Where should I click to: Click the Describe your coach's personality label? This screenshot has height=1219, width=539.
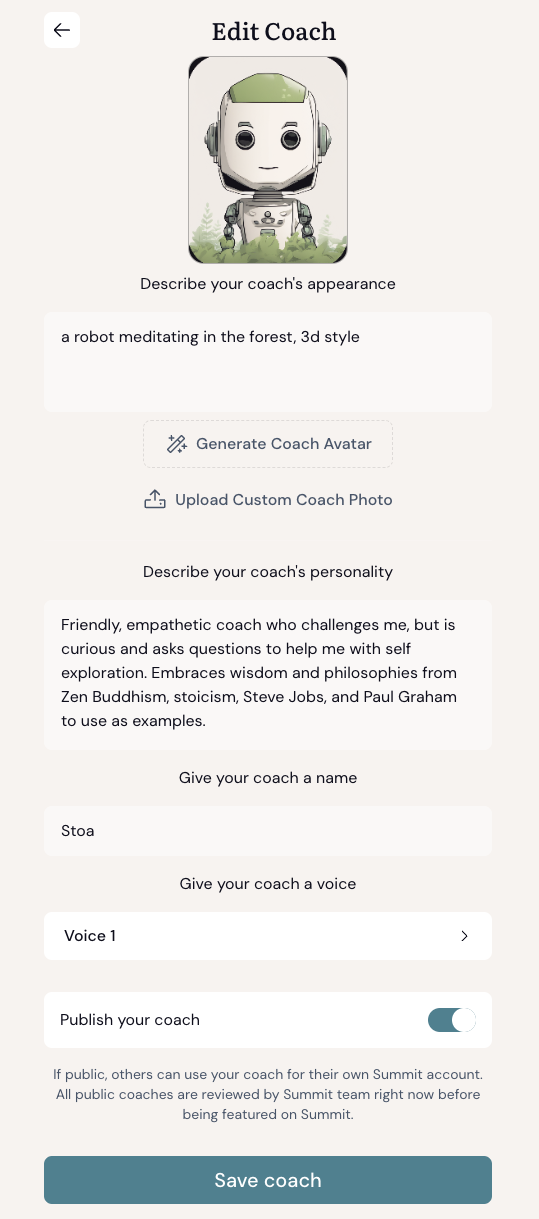coord(268,572)
